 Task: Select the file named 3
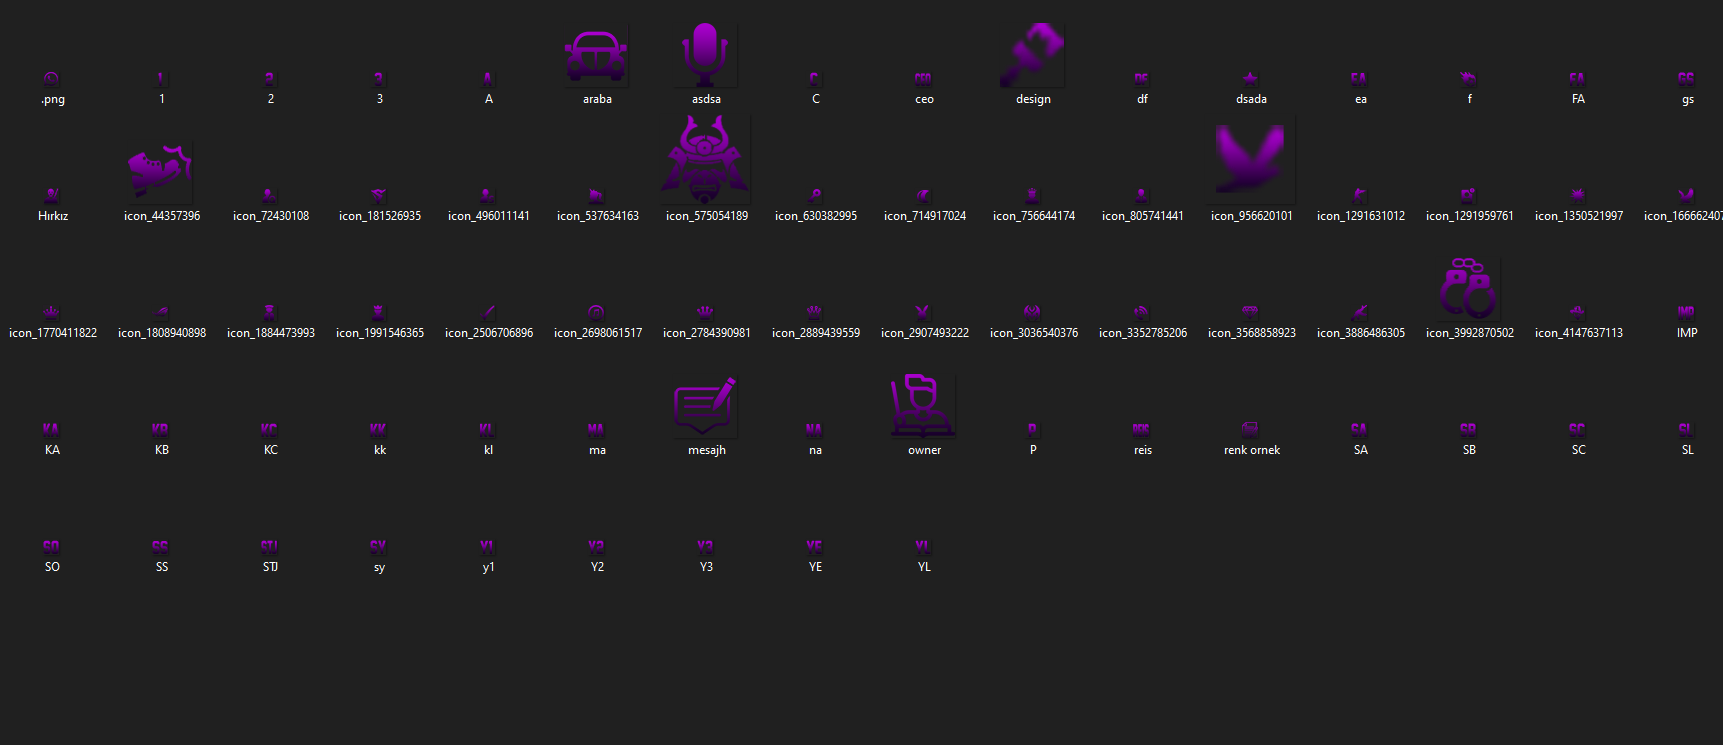tap(378, 78)
